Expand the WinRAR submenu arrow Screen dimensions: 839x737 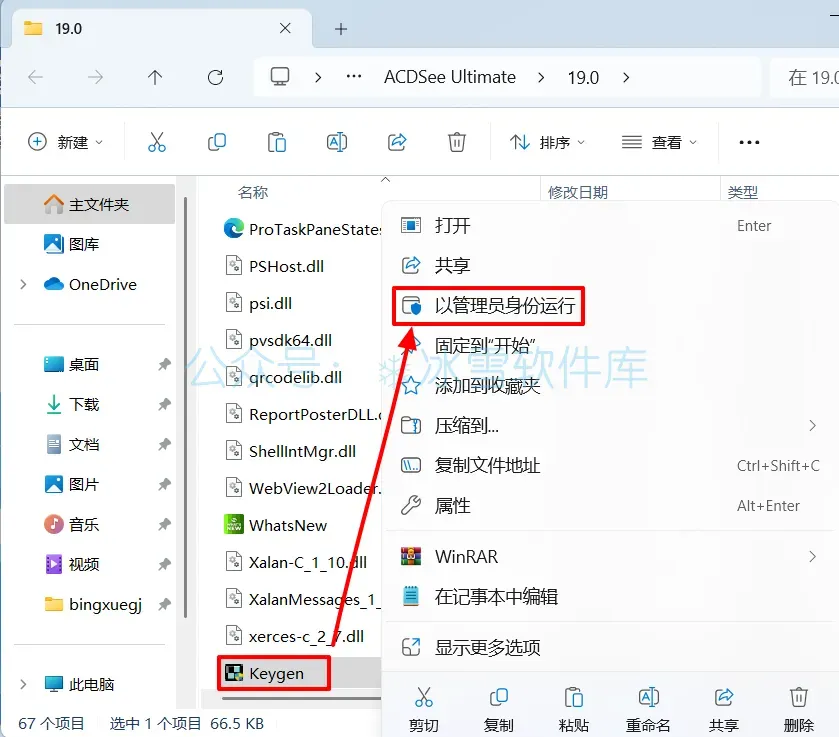tap(812, 557)
